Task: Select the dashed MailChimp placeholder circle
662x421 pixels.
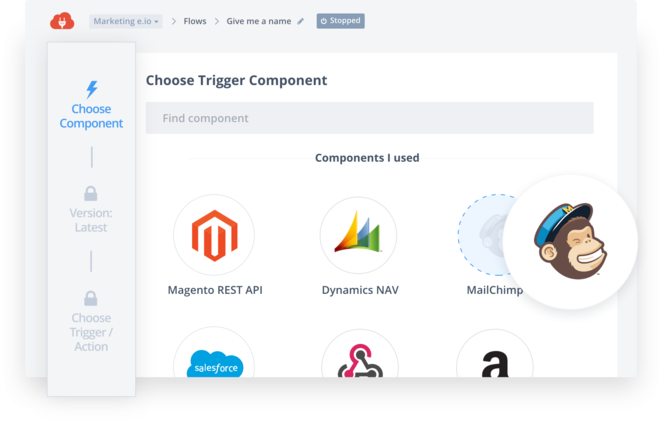Action: pos(481,235)
